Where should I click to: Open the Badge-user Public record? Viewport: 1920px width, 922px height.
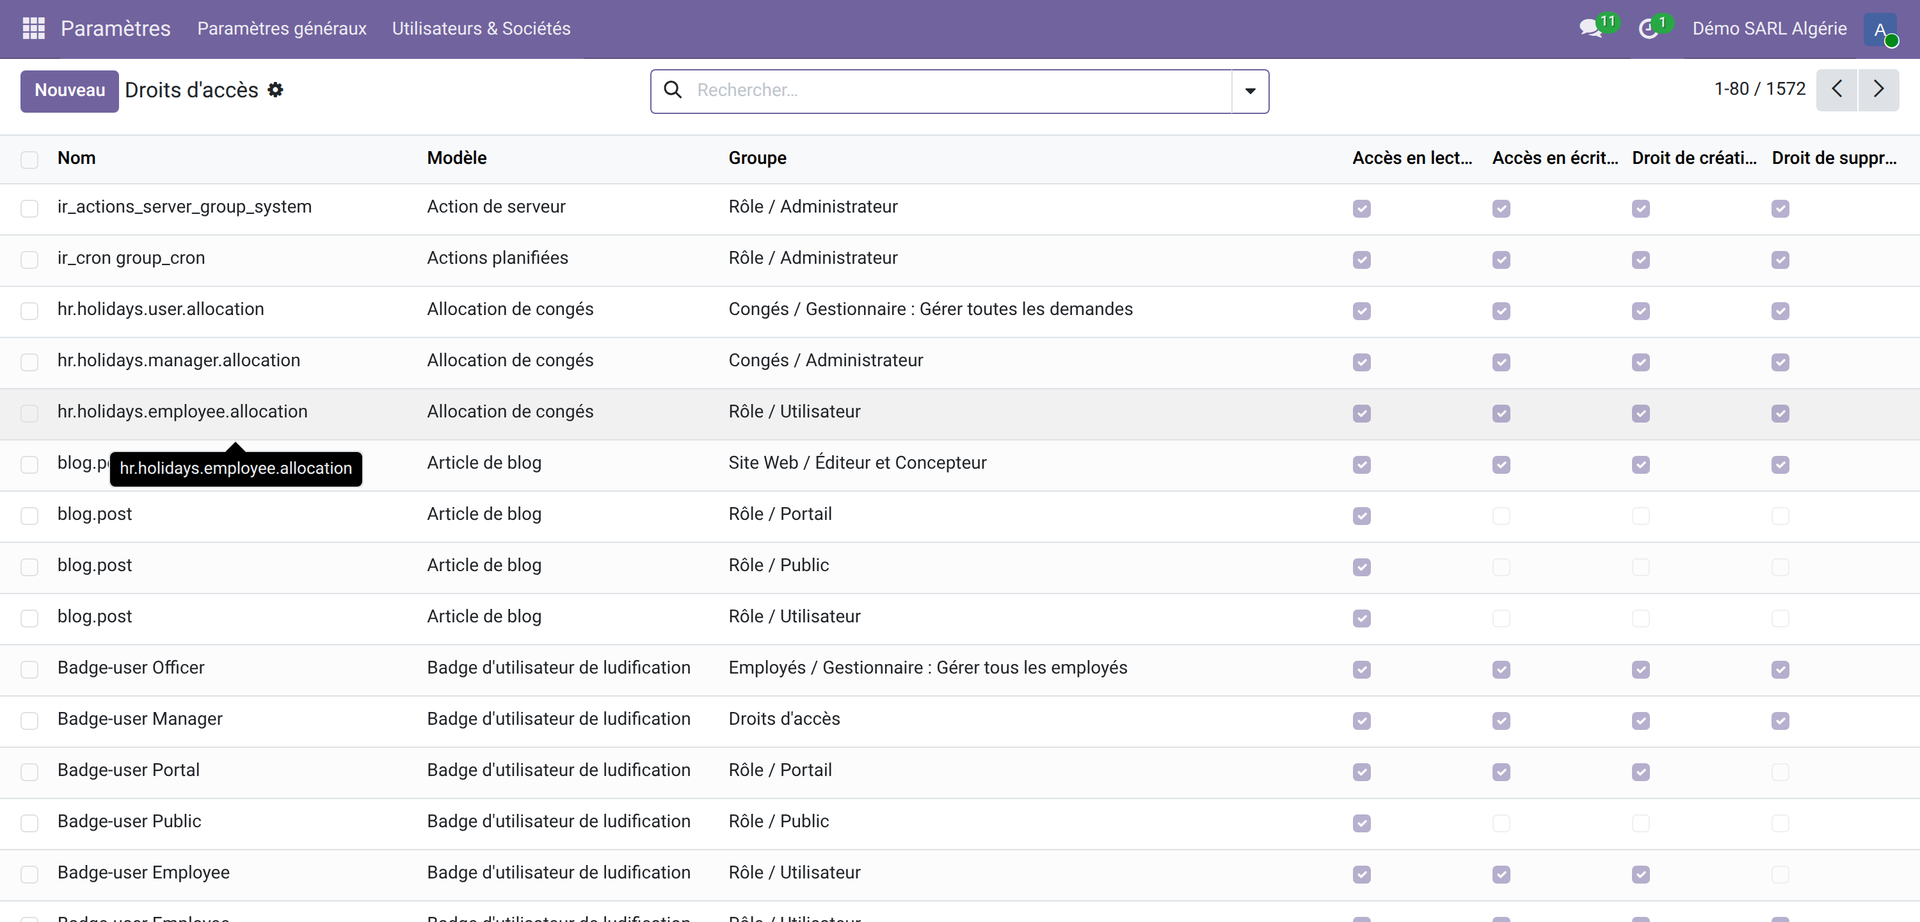coord(129,821)
